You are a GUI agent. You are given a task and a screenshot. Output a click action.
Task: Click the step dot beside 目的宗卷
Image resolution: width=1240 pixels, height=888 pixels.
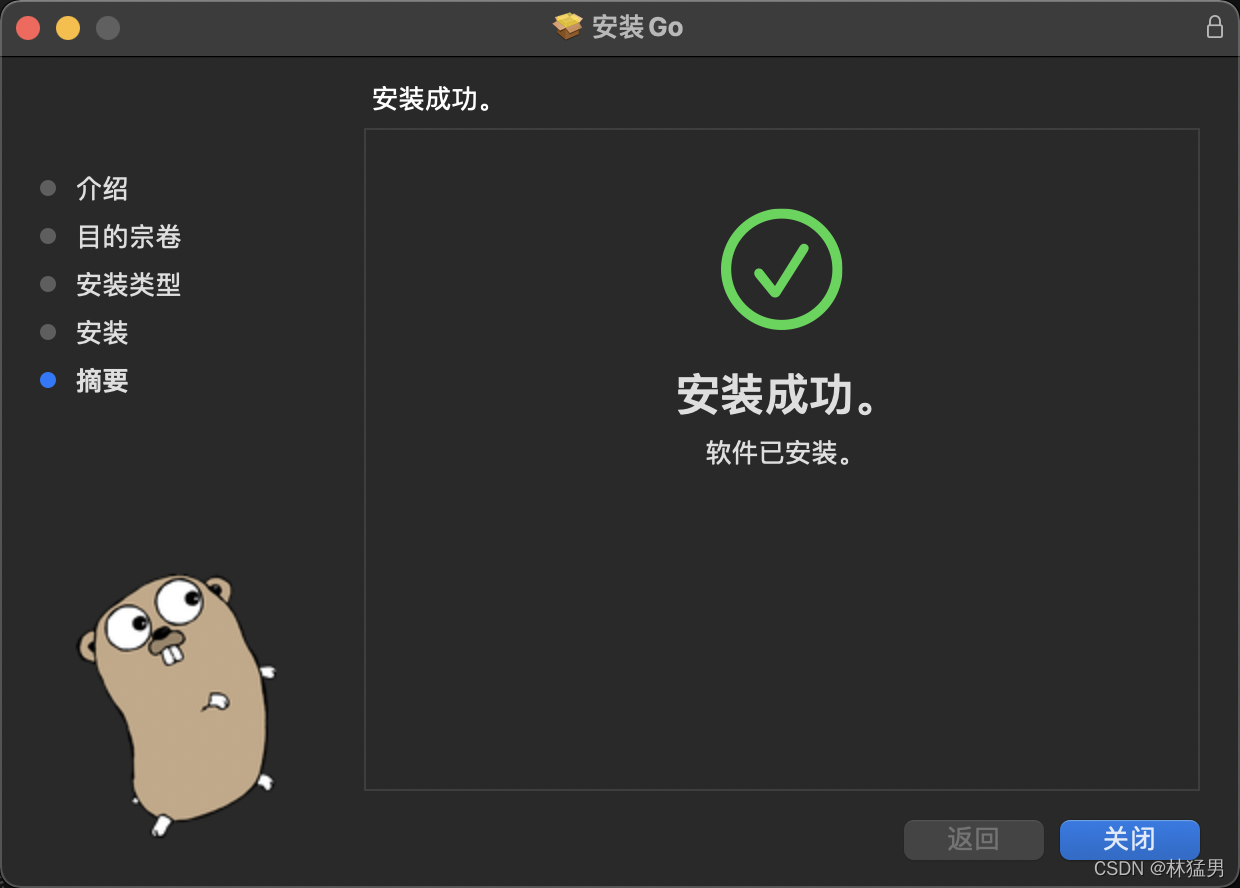(x=47, y=236)
